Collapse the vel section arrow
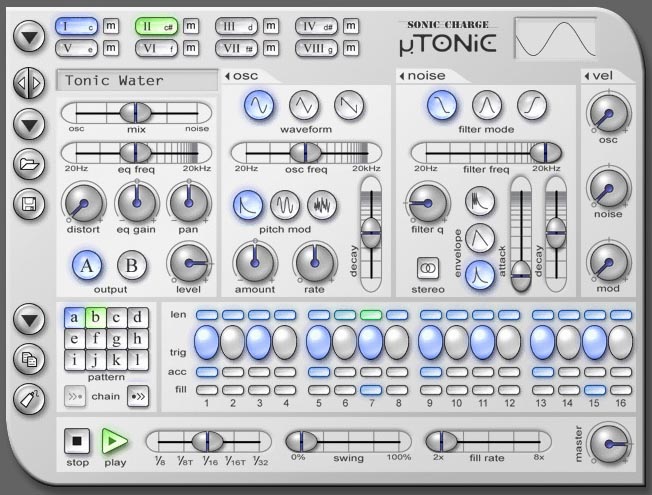This screenshot has width=652, height=495. point(587,76)
